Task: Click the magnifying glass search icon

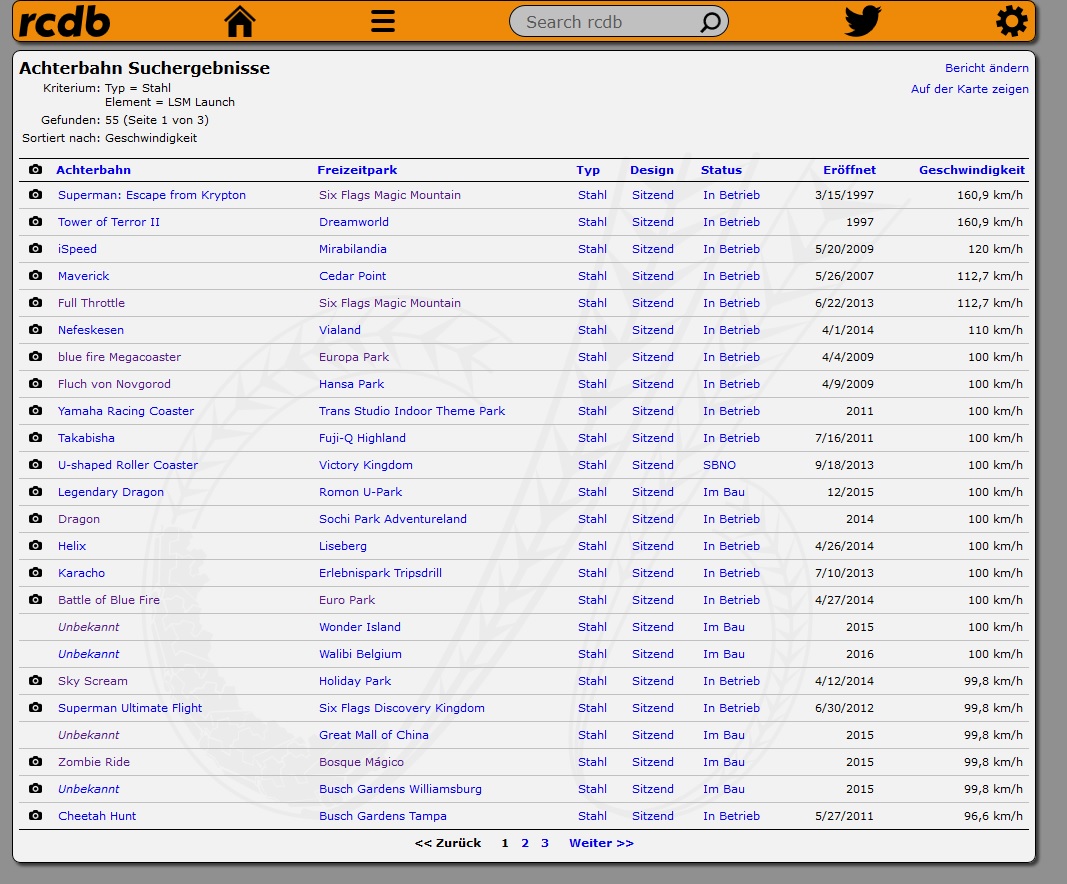Action: [710, 22]
